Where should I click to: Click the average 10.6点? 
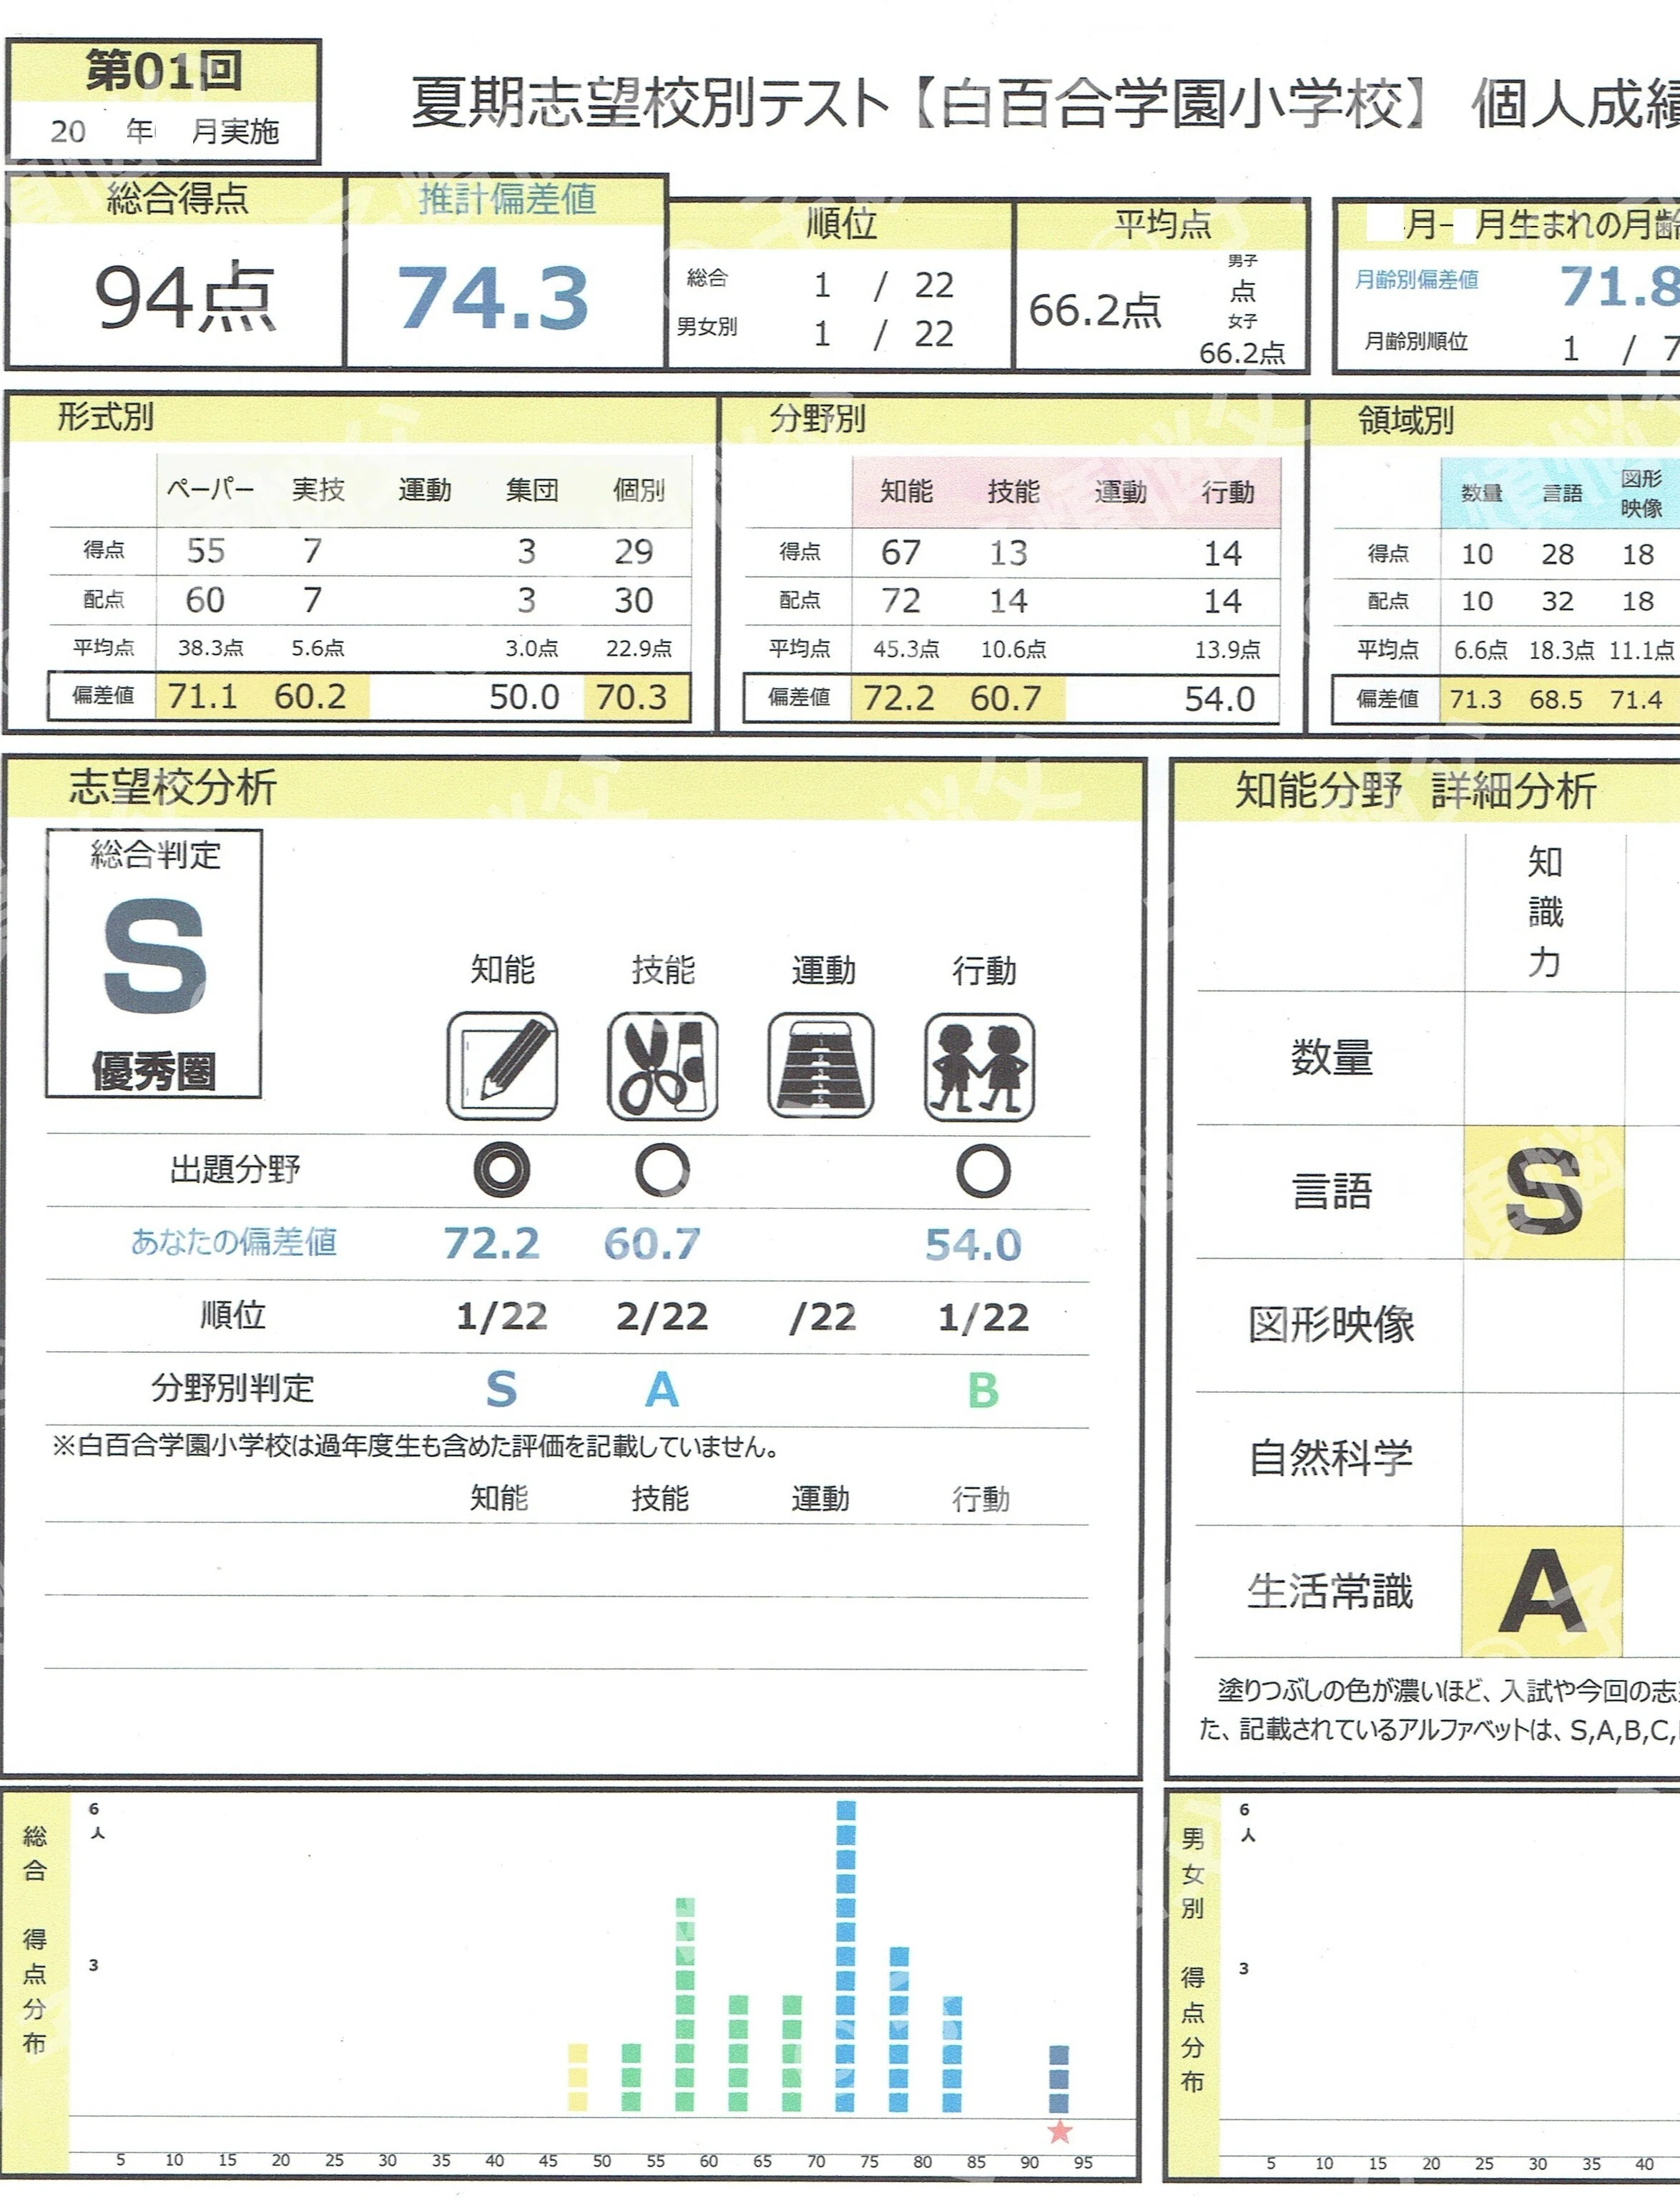1013,650
